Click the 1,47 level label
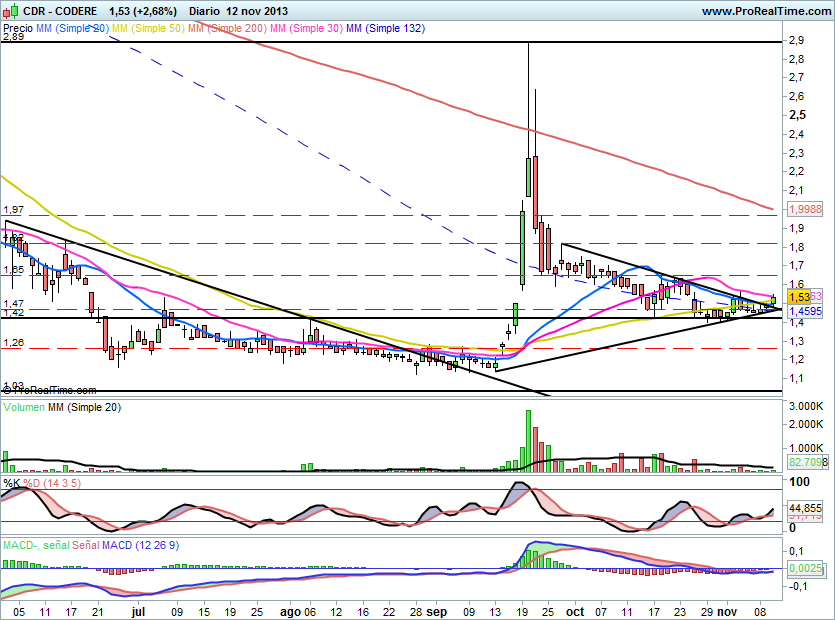Image resolution: width=835 pixels, height=620 pixels. pyautogui.click(x=13, y=304)
